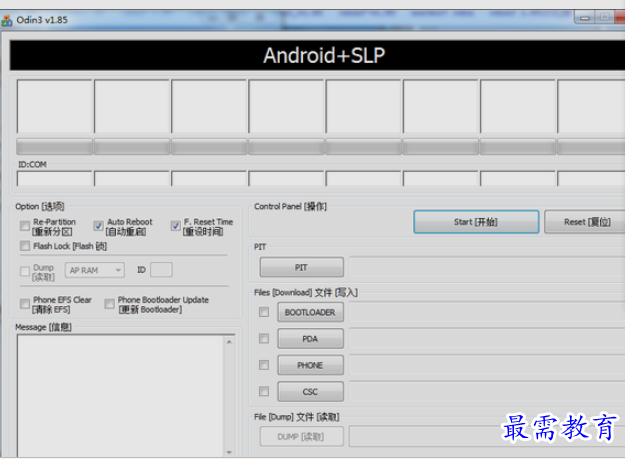This screenshot has height=459, width=625.
Task: Minimize the Odin3 window
Action: [x=585, y=18]
